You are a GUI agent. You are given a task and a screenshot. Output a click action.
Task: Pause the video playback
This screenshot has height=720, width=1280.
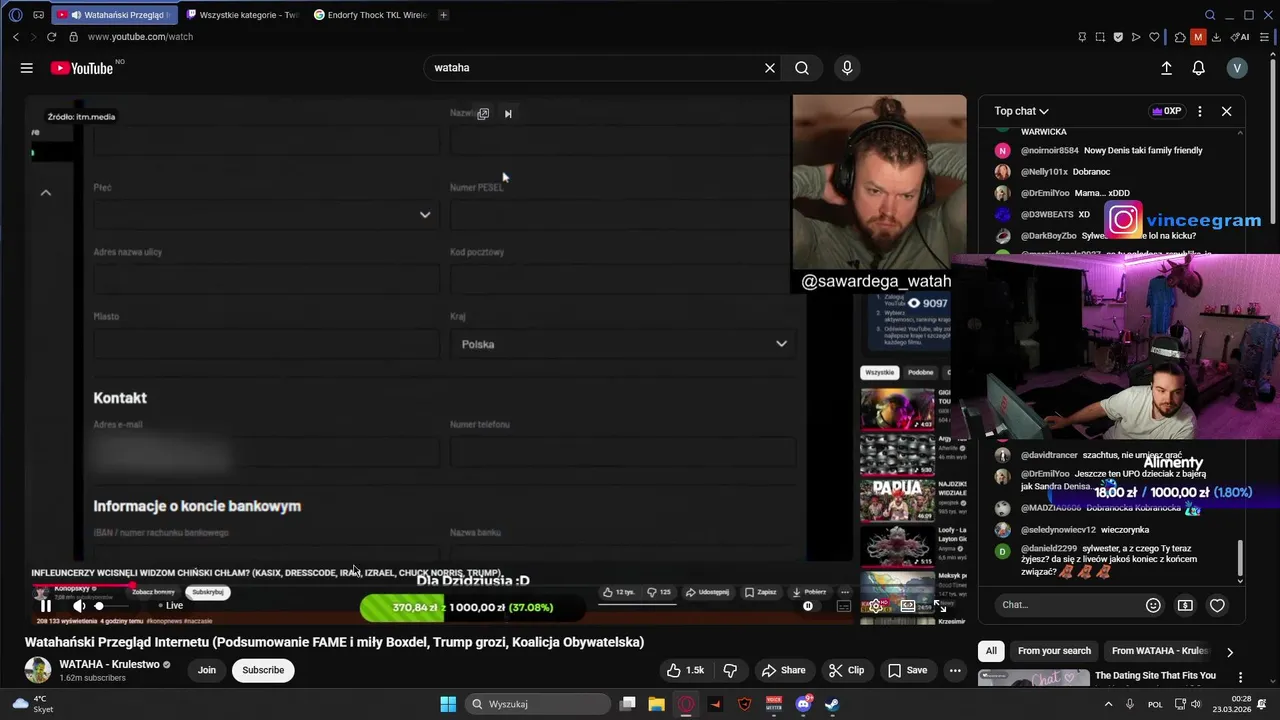click(x=45, y=606)
